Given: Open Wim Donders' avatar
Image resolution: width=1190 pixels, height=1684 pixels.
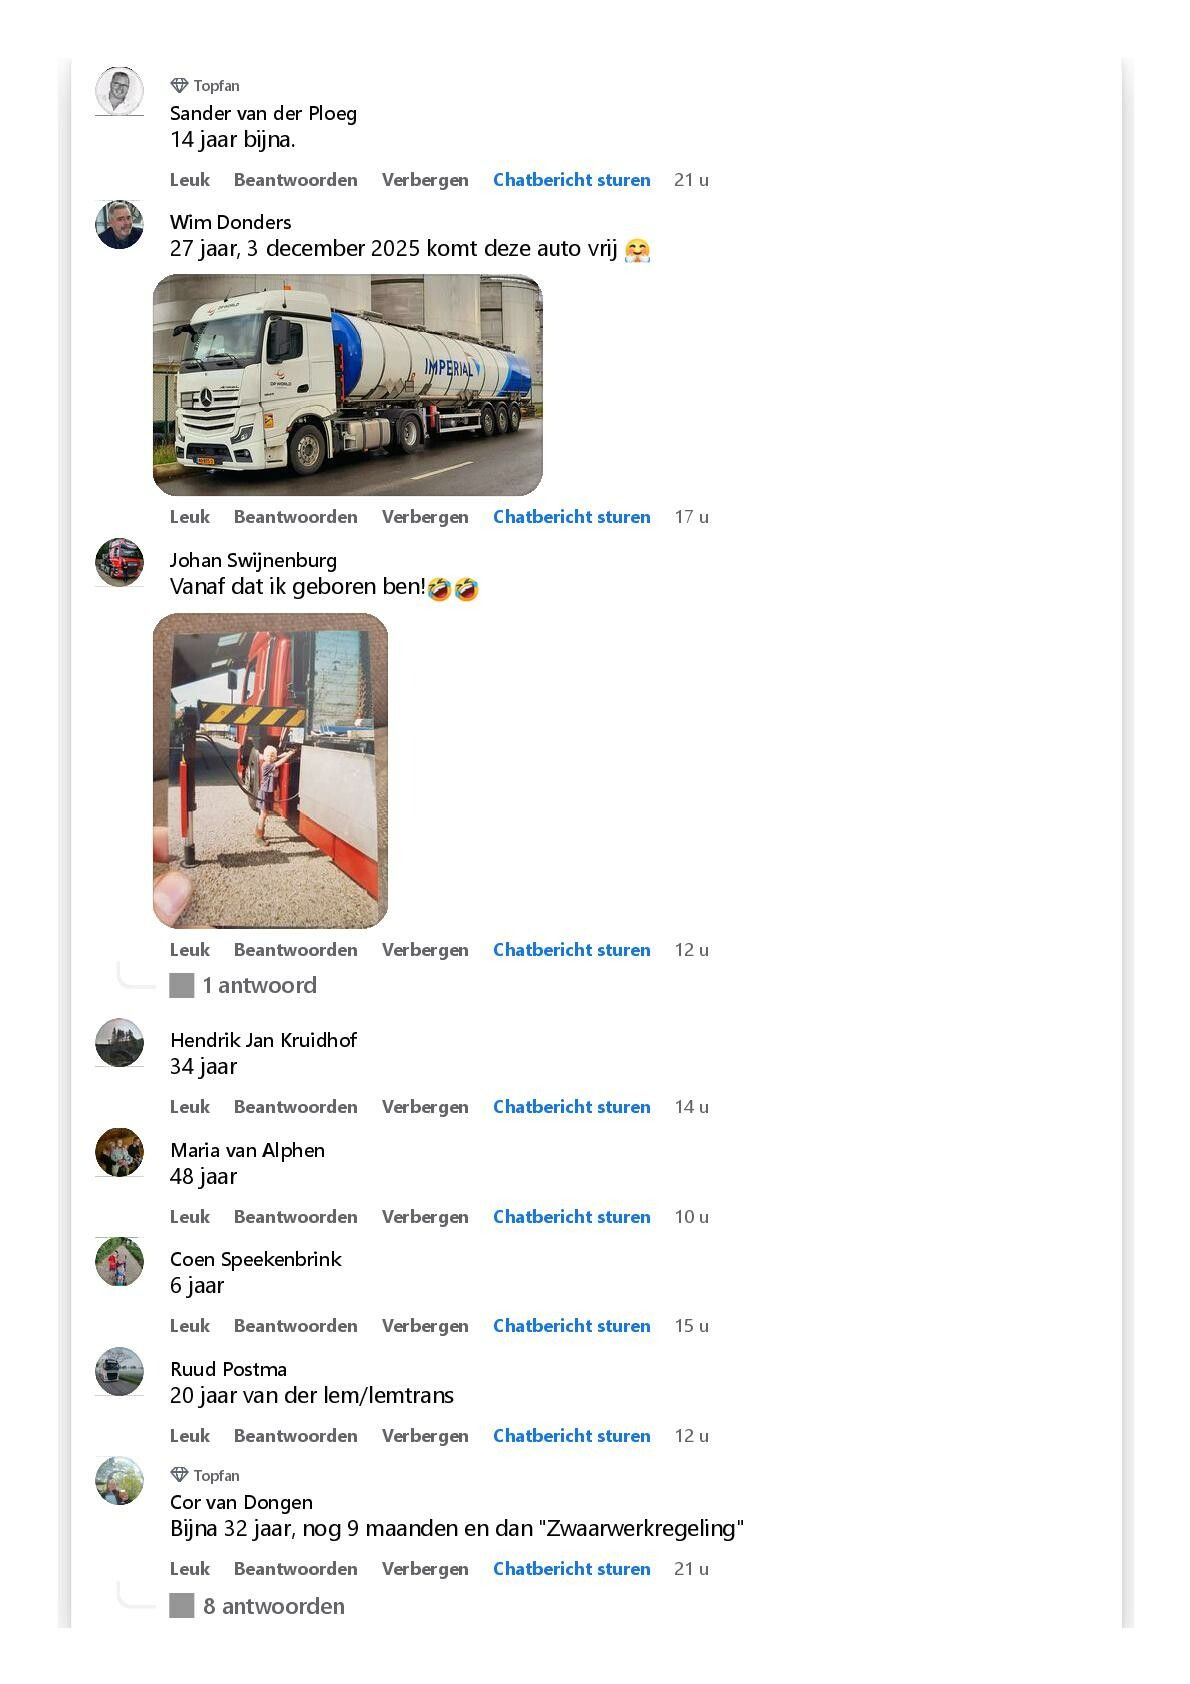Looking at the screenshot, I should [119, 225].
